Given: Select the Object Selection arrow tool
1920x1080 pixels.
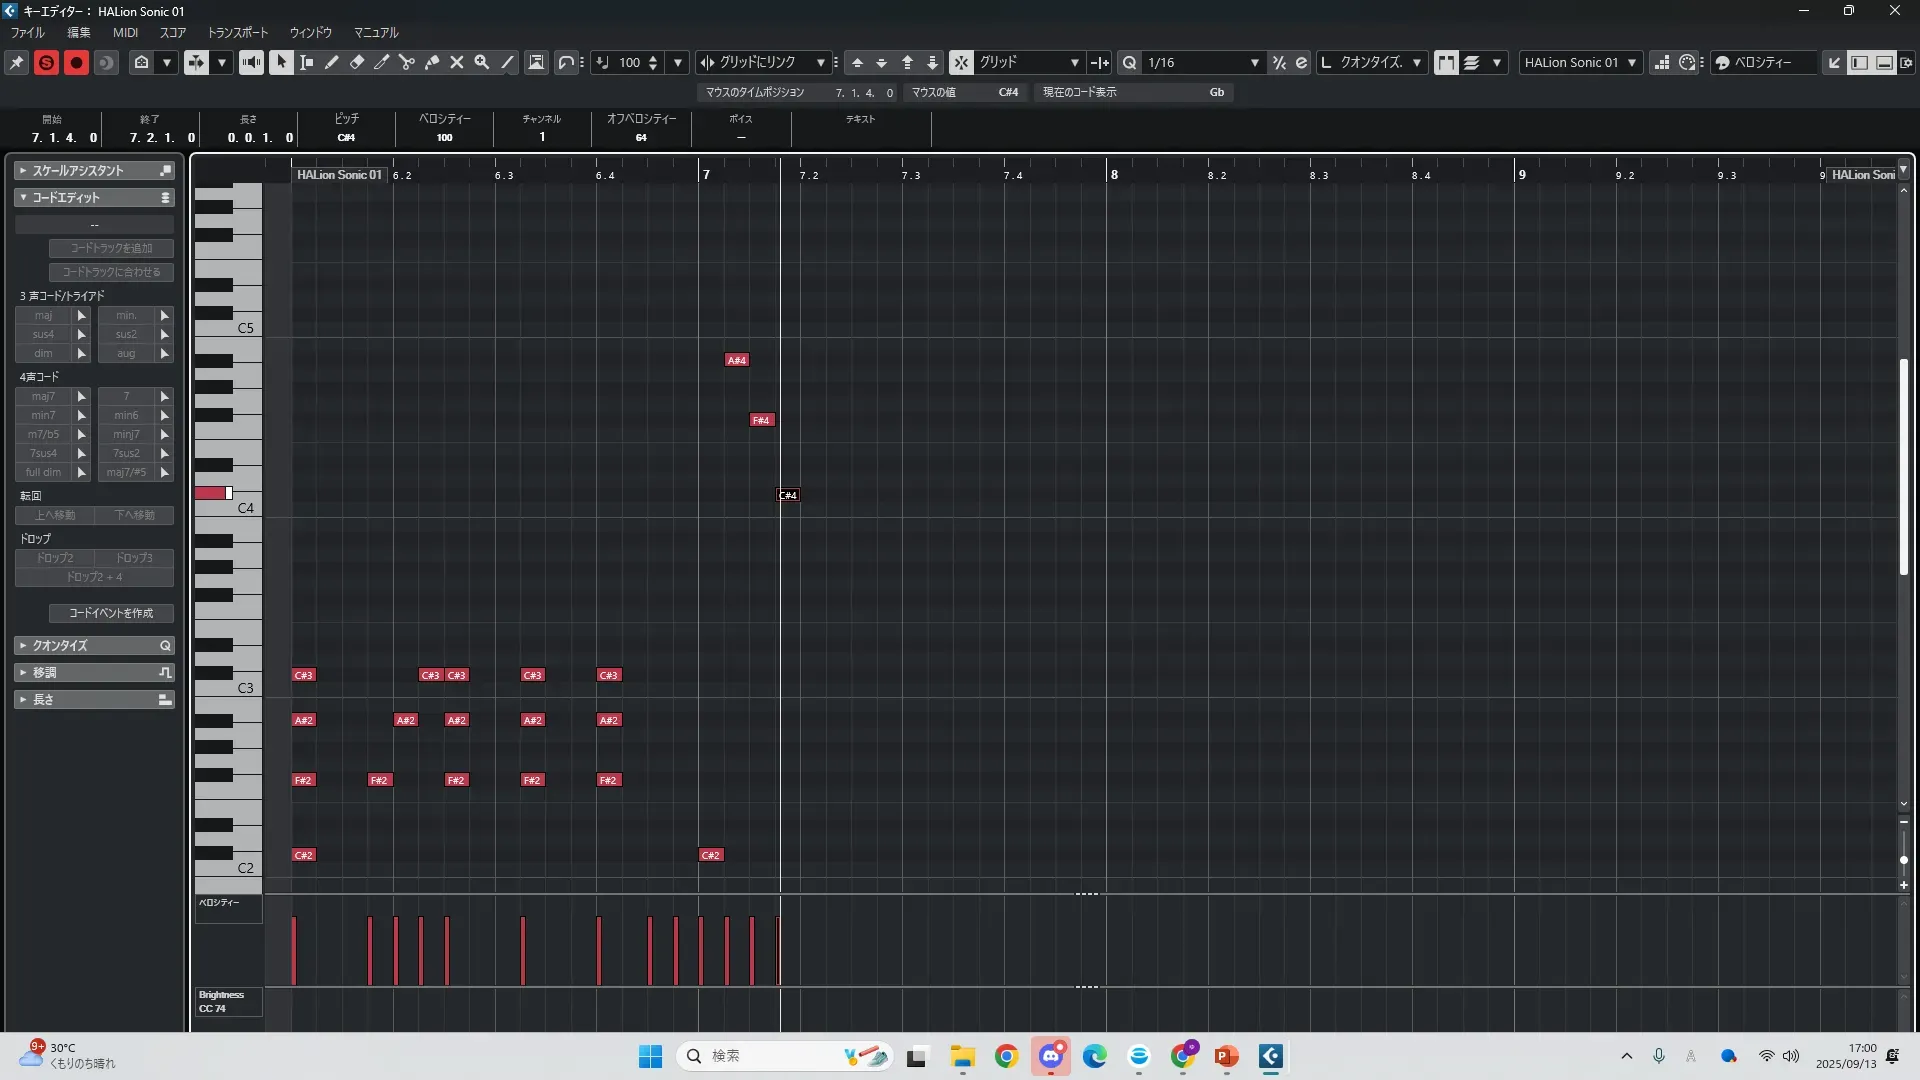Looking at the screenshot, I should pos(281,62).
